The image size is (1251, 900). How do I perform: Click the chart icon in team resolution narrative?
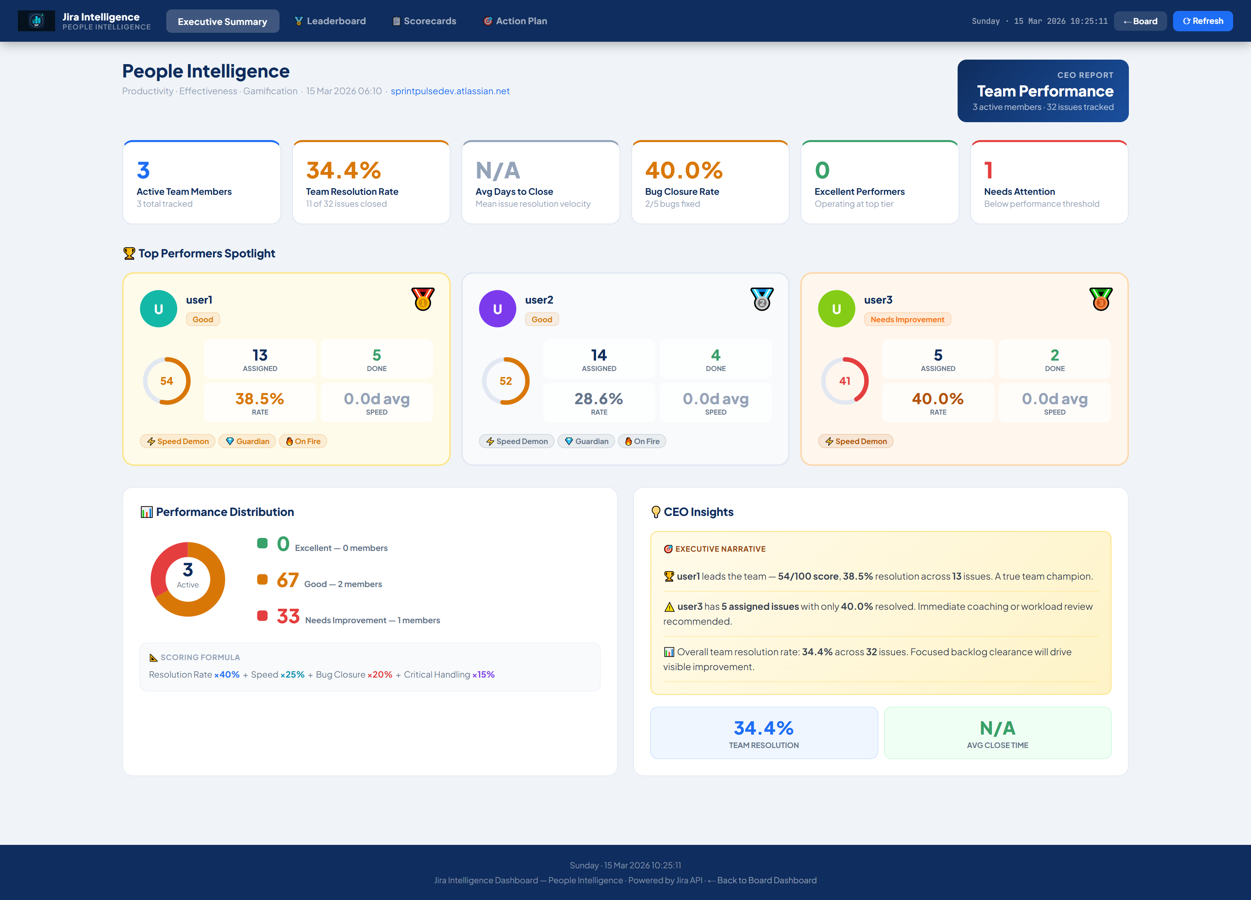click(669, 652)
